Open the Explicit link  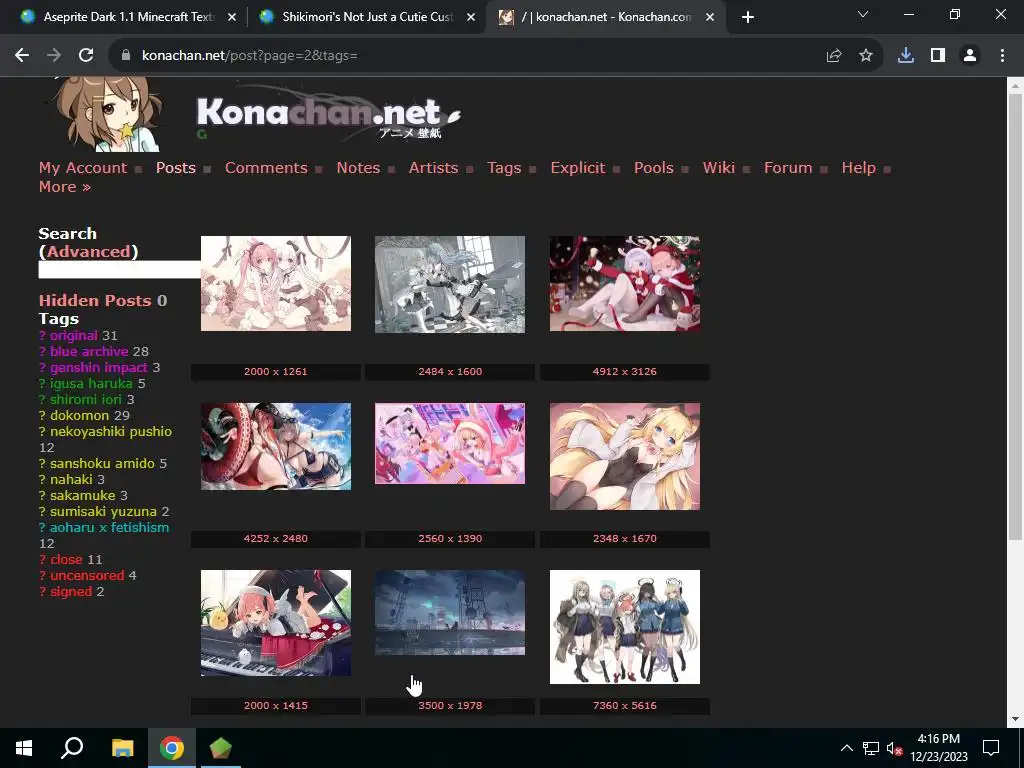[578, 168]
